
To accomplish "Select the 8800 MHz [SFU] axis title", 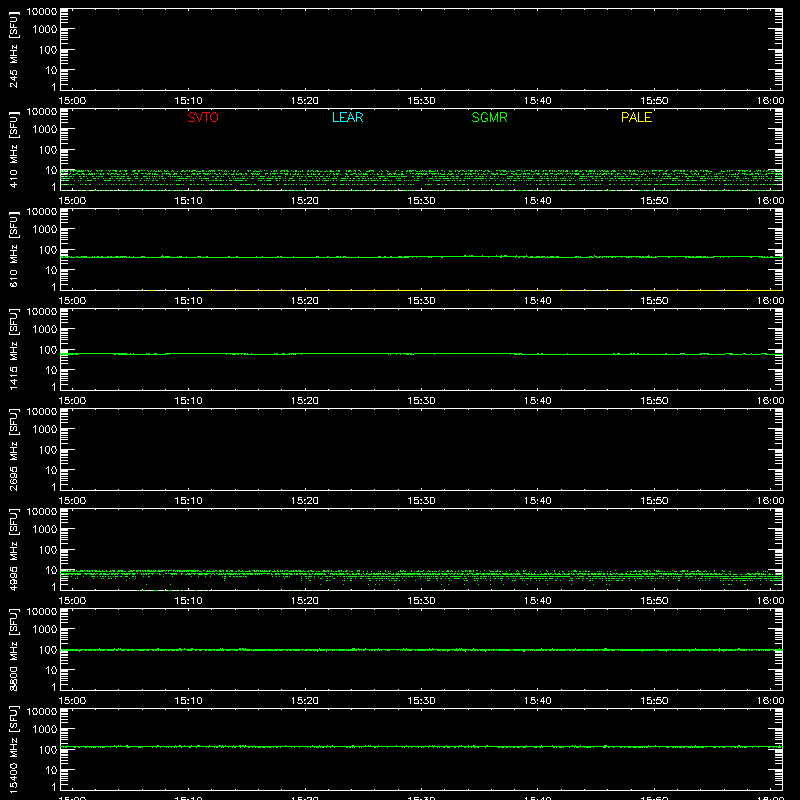I will tap(13, 649).
